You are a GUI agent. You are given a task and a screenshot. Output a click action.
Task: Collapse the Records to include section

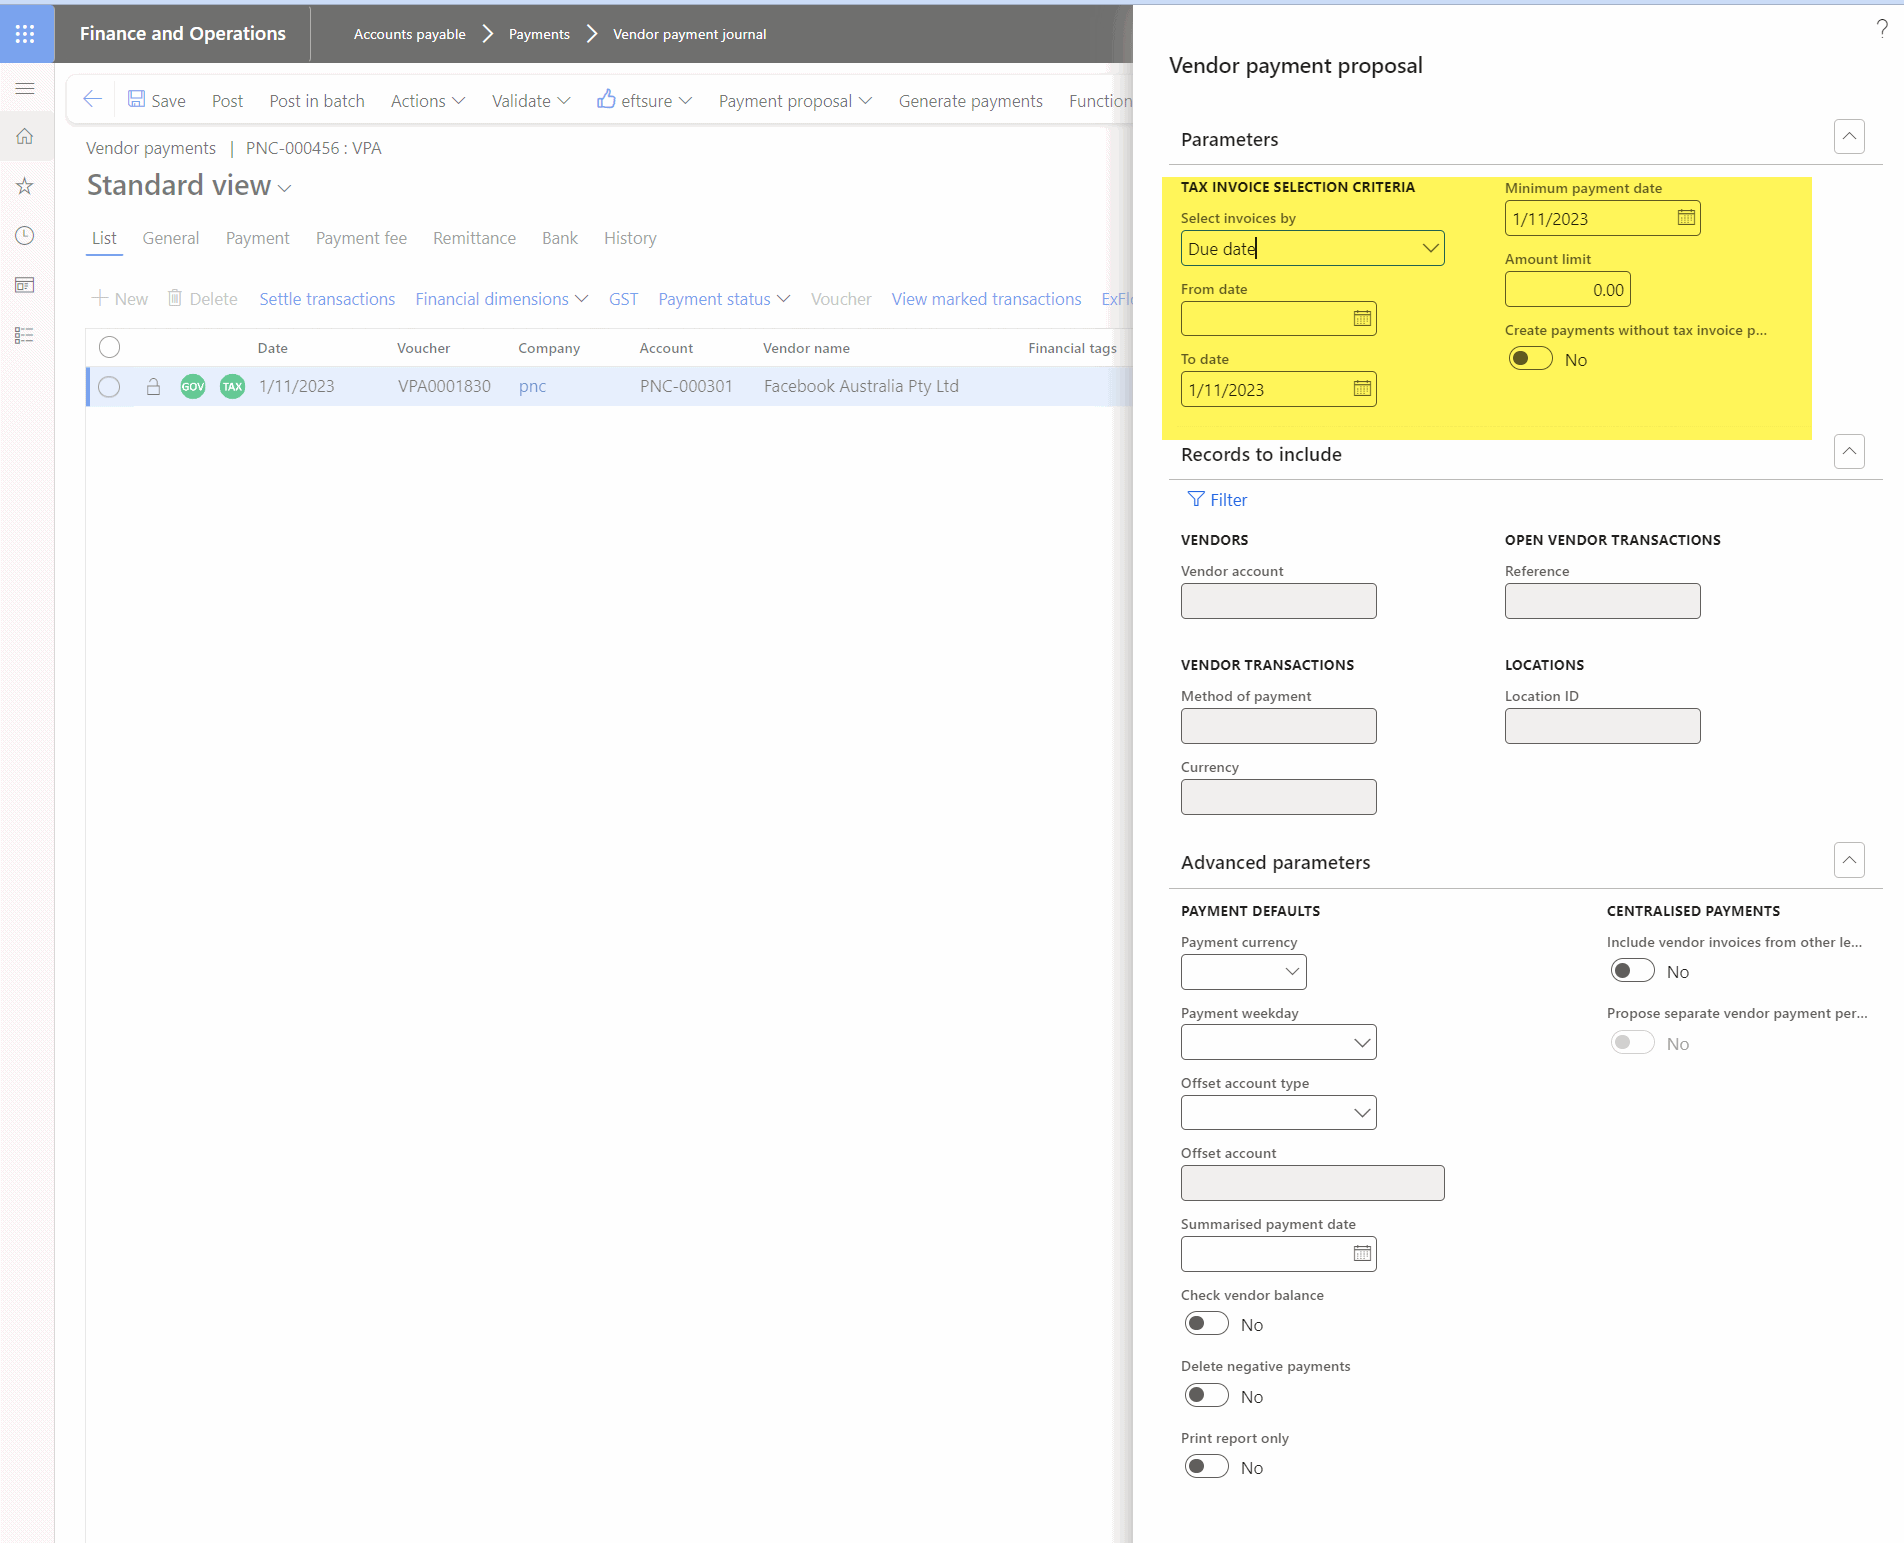click(x=1849, y=452)
